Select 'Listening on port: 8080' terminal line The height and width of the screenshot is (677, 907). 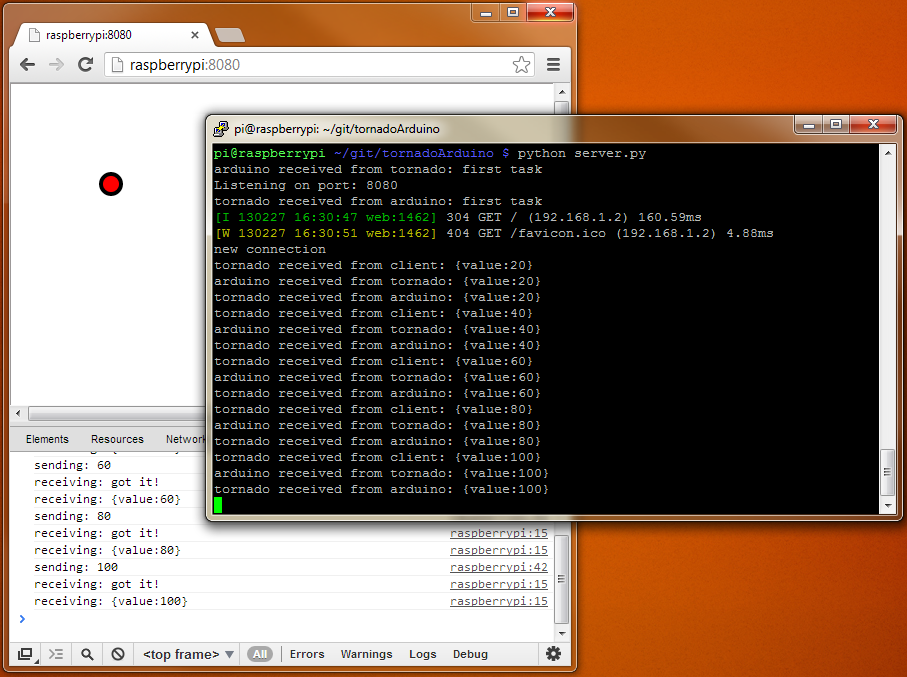(305, 185)
